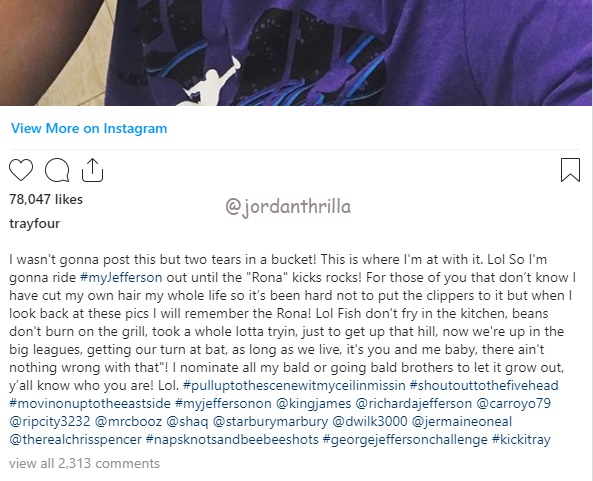Open the #georgejeffersonchallenge hashtag

point(405,439)
